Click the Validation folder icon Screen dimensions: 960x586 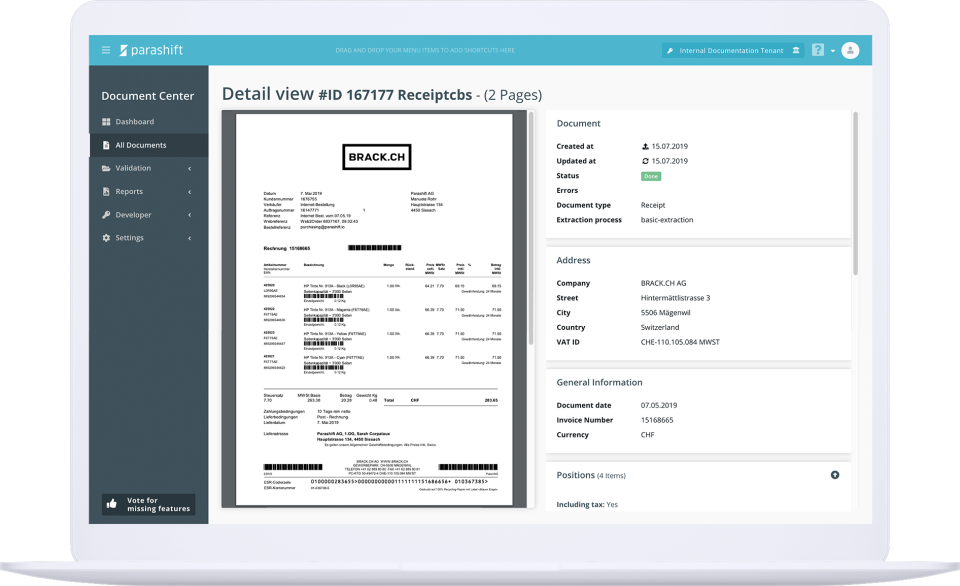pos(106,168)
